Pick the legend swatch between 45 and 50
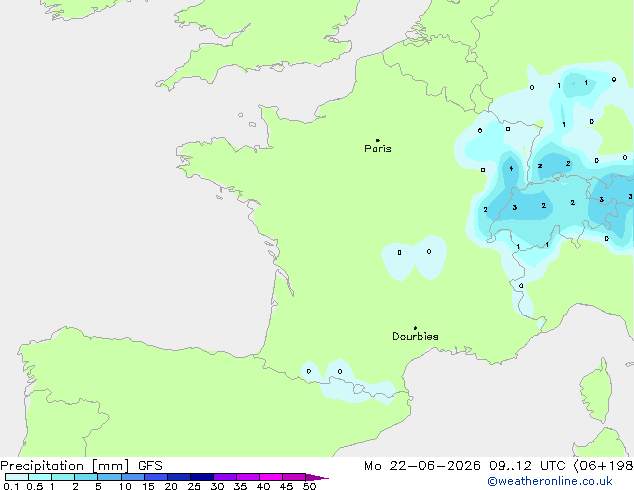The height and width of the screenshot is (490, 634). (x=294, y=477)
